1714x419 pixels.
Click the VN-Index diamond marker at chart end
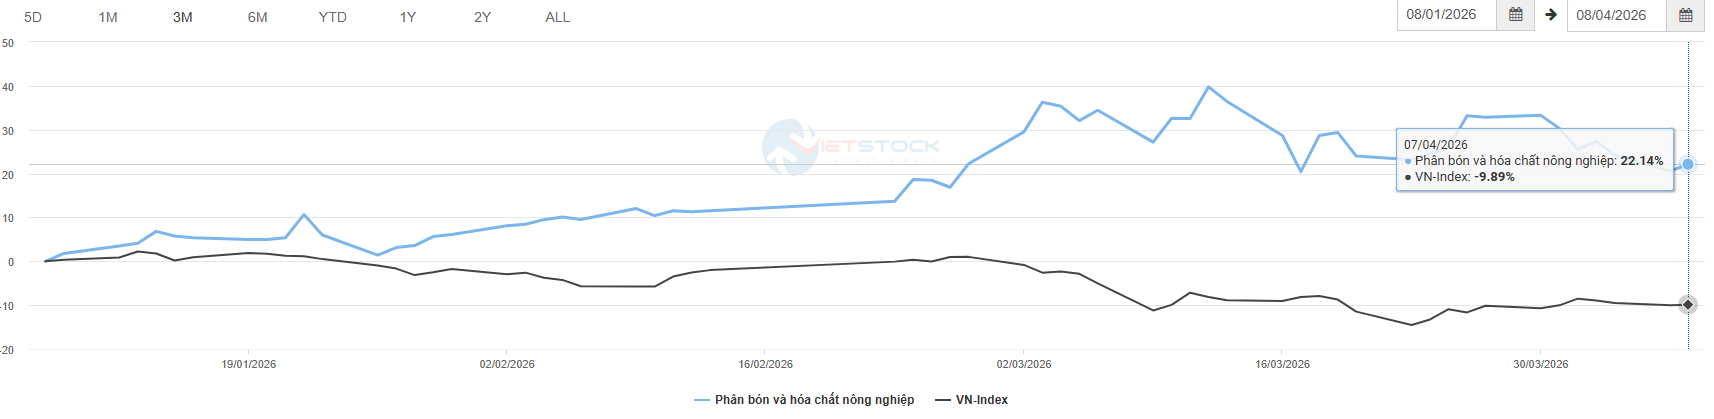coord(1688,305)
